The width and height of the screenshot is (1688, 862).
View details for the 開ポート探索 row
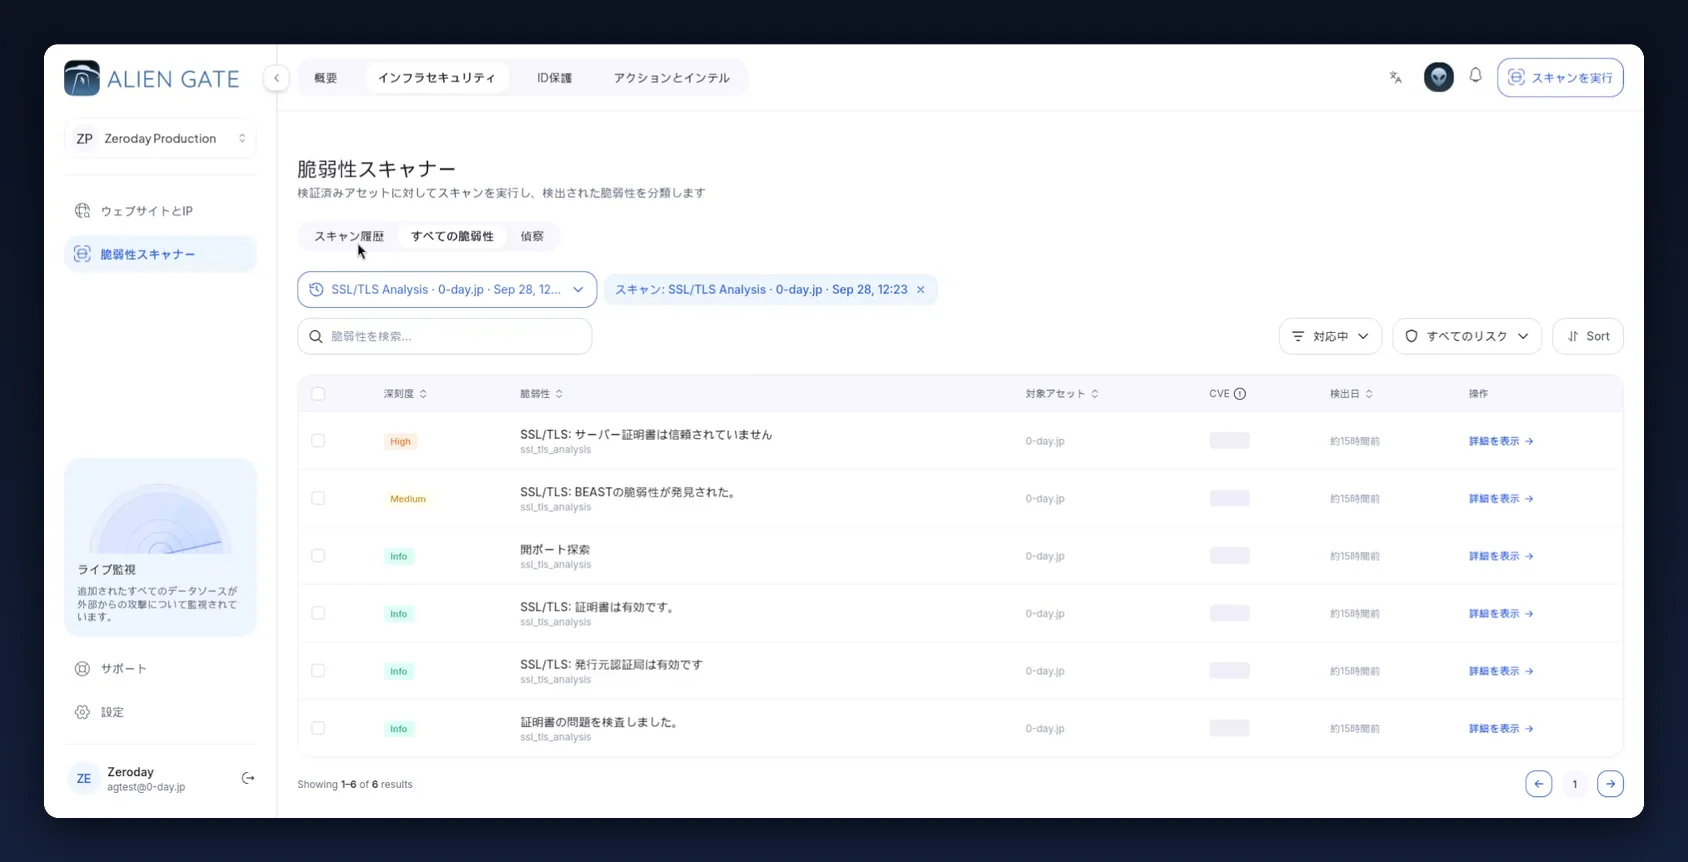1501,556
